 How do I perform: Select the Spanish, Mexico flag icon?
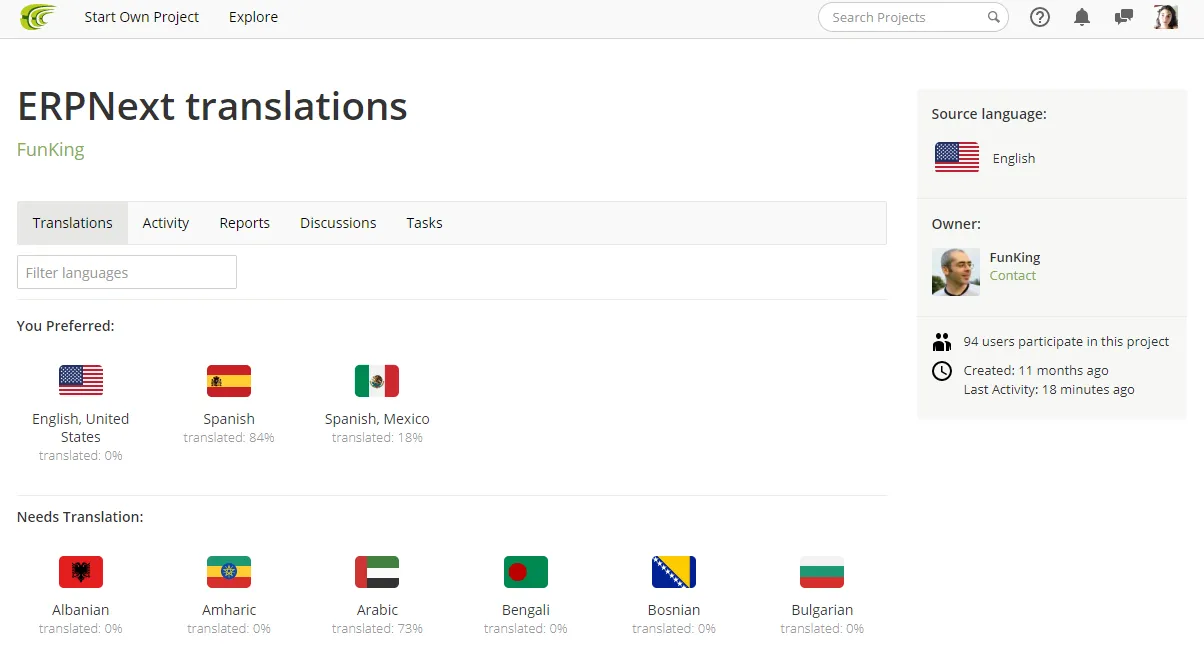[x=377, y=381]
